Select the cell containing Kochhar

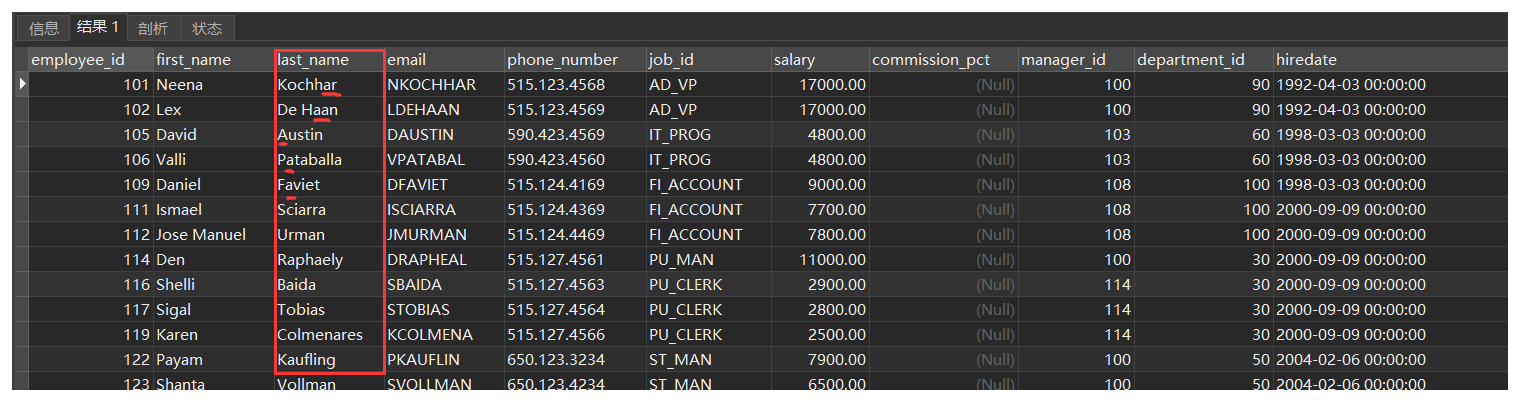[308, 85]
